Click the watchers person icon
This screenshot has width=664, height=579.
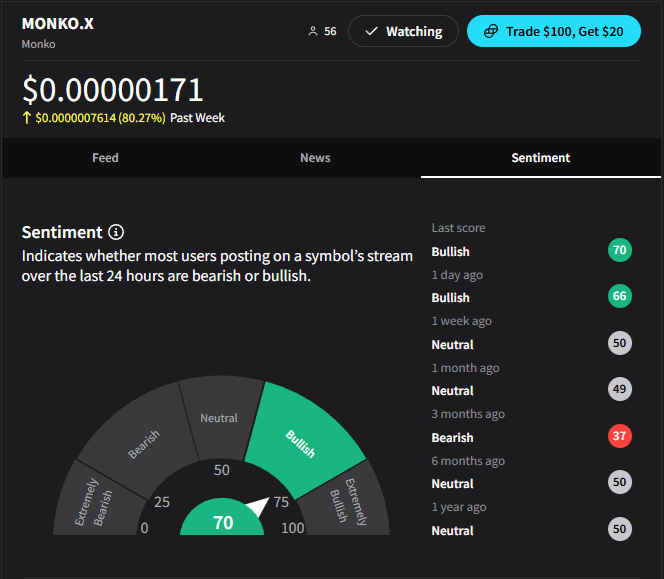point(313,31)
